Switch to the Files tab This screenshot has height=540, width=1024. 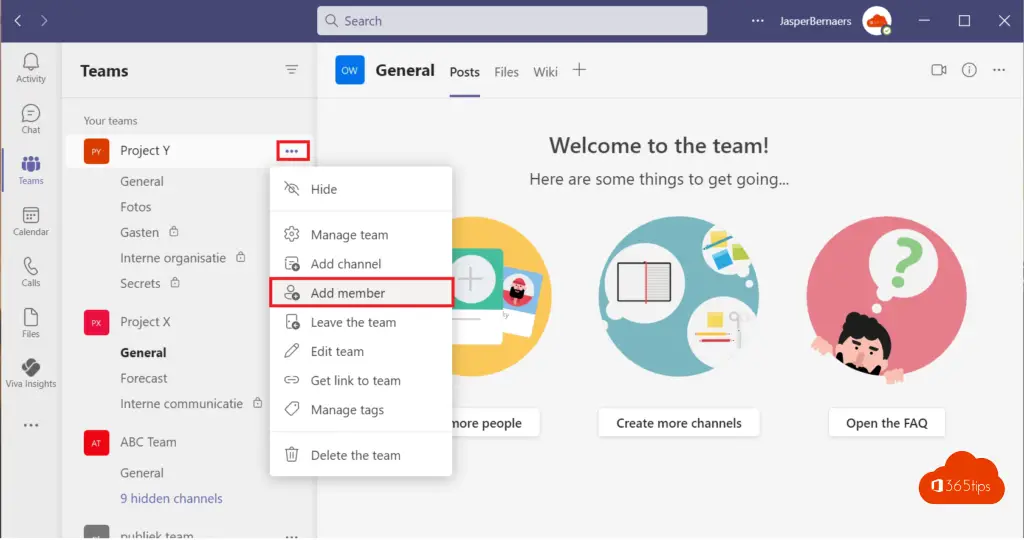pyautogui.click(x=506, y=72)
